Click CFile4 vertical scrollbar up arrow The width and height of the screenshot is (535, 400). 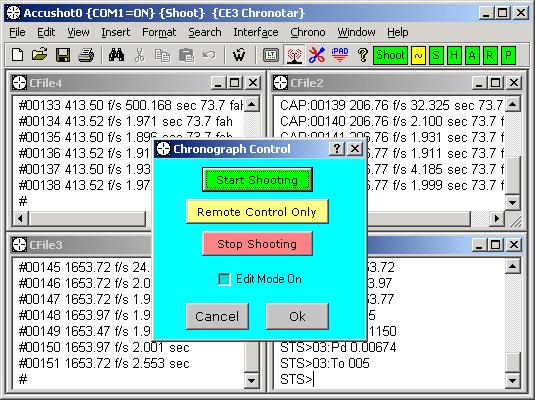(252, 104)
